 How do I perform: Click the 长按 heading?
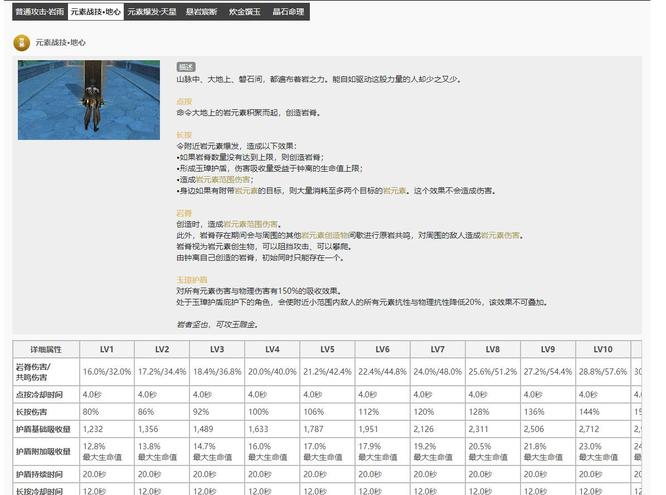(184, 135)
